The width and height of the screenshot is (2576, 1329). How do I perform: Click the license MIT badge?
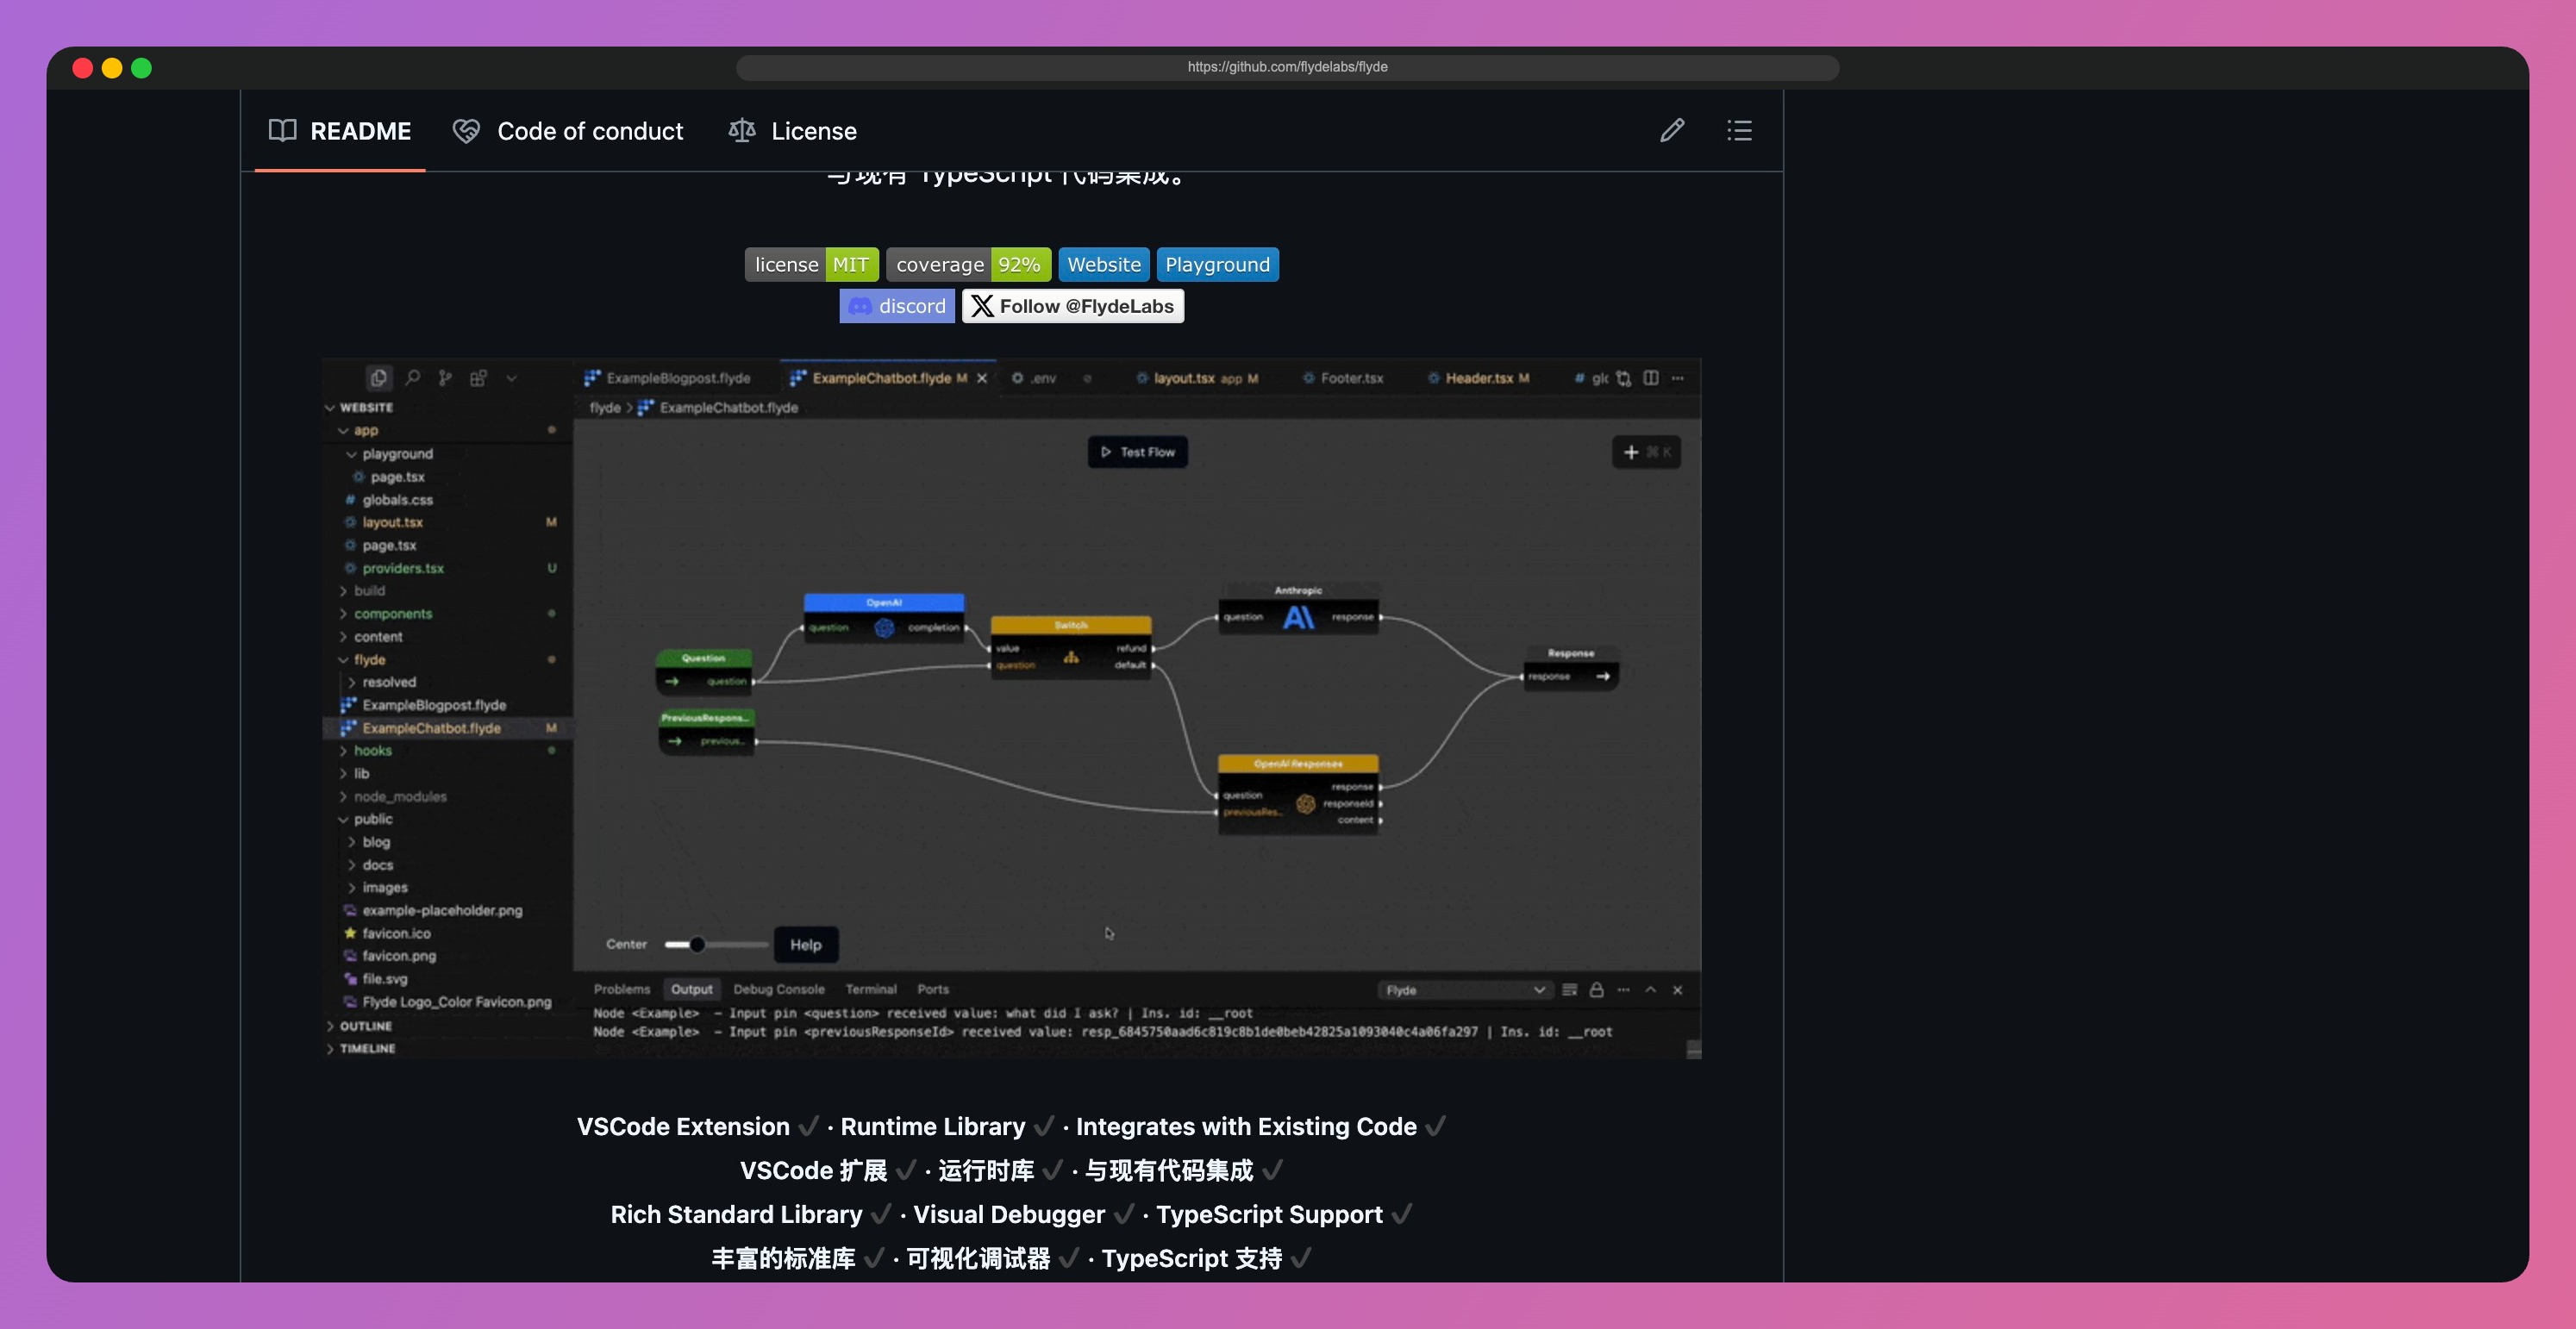click(x=812, y=265)
